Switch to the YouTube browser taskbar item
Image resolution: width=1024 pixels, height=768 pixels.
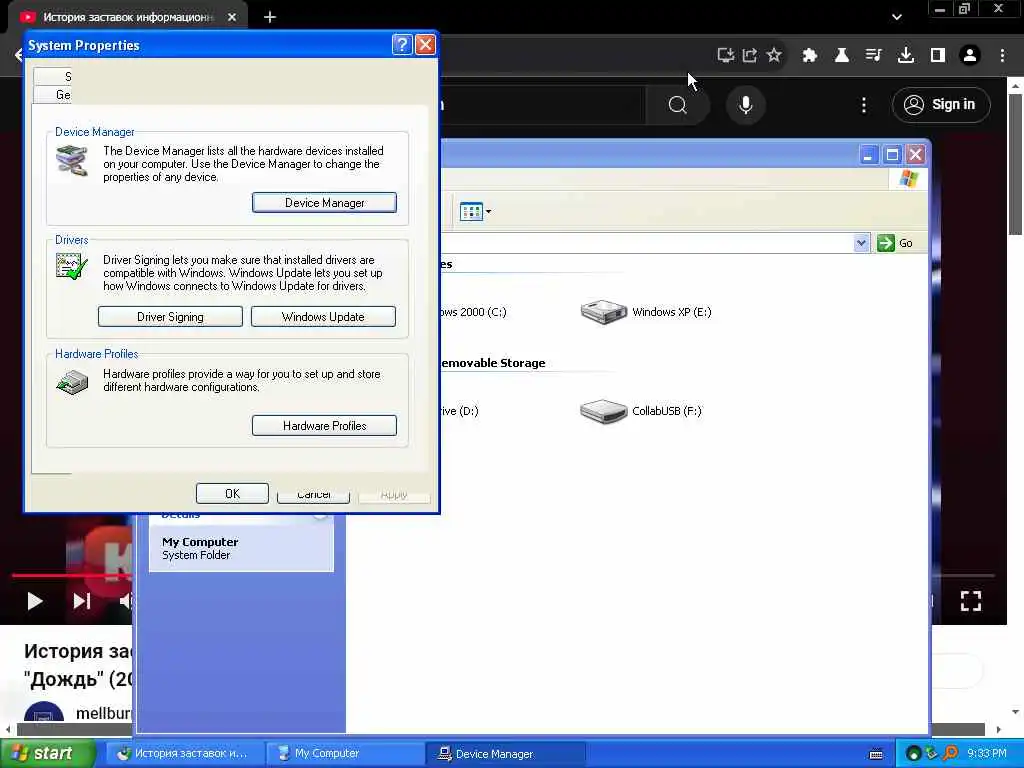(x=185, y=754)
